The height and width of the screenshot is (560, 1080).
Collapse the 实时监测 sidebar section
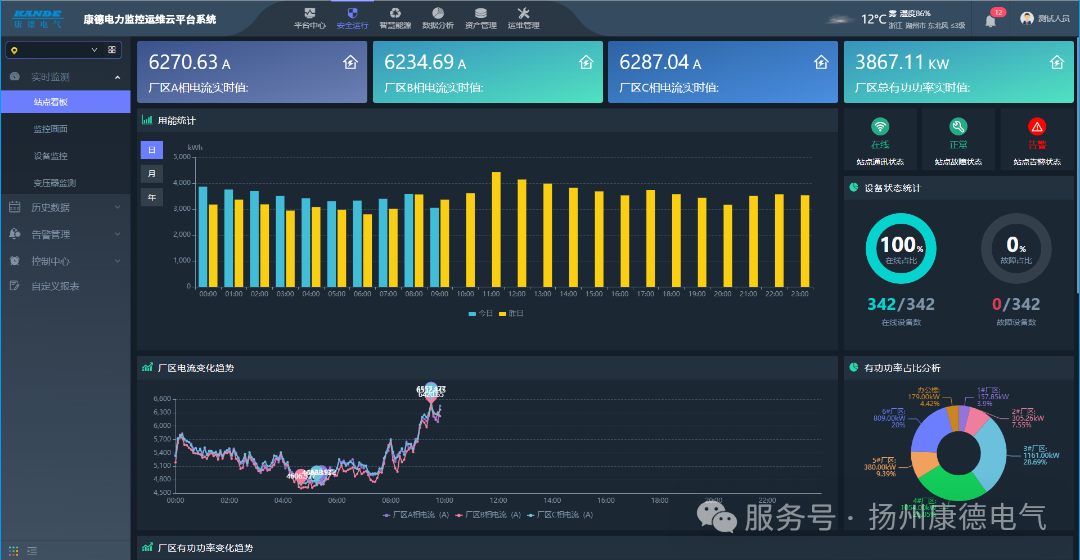117,77
